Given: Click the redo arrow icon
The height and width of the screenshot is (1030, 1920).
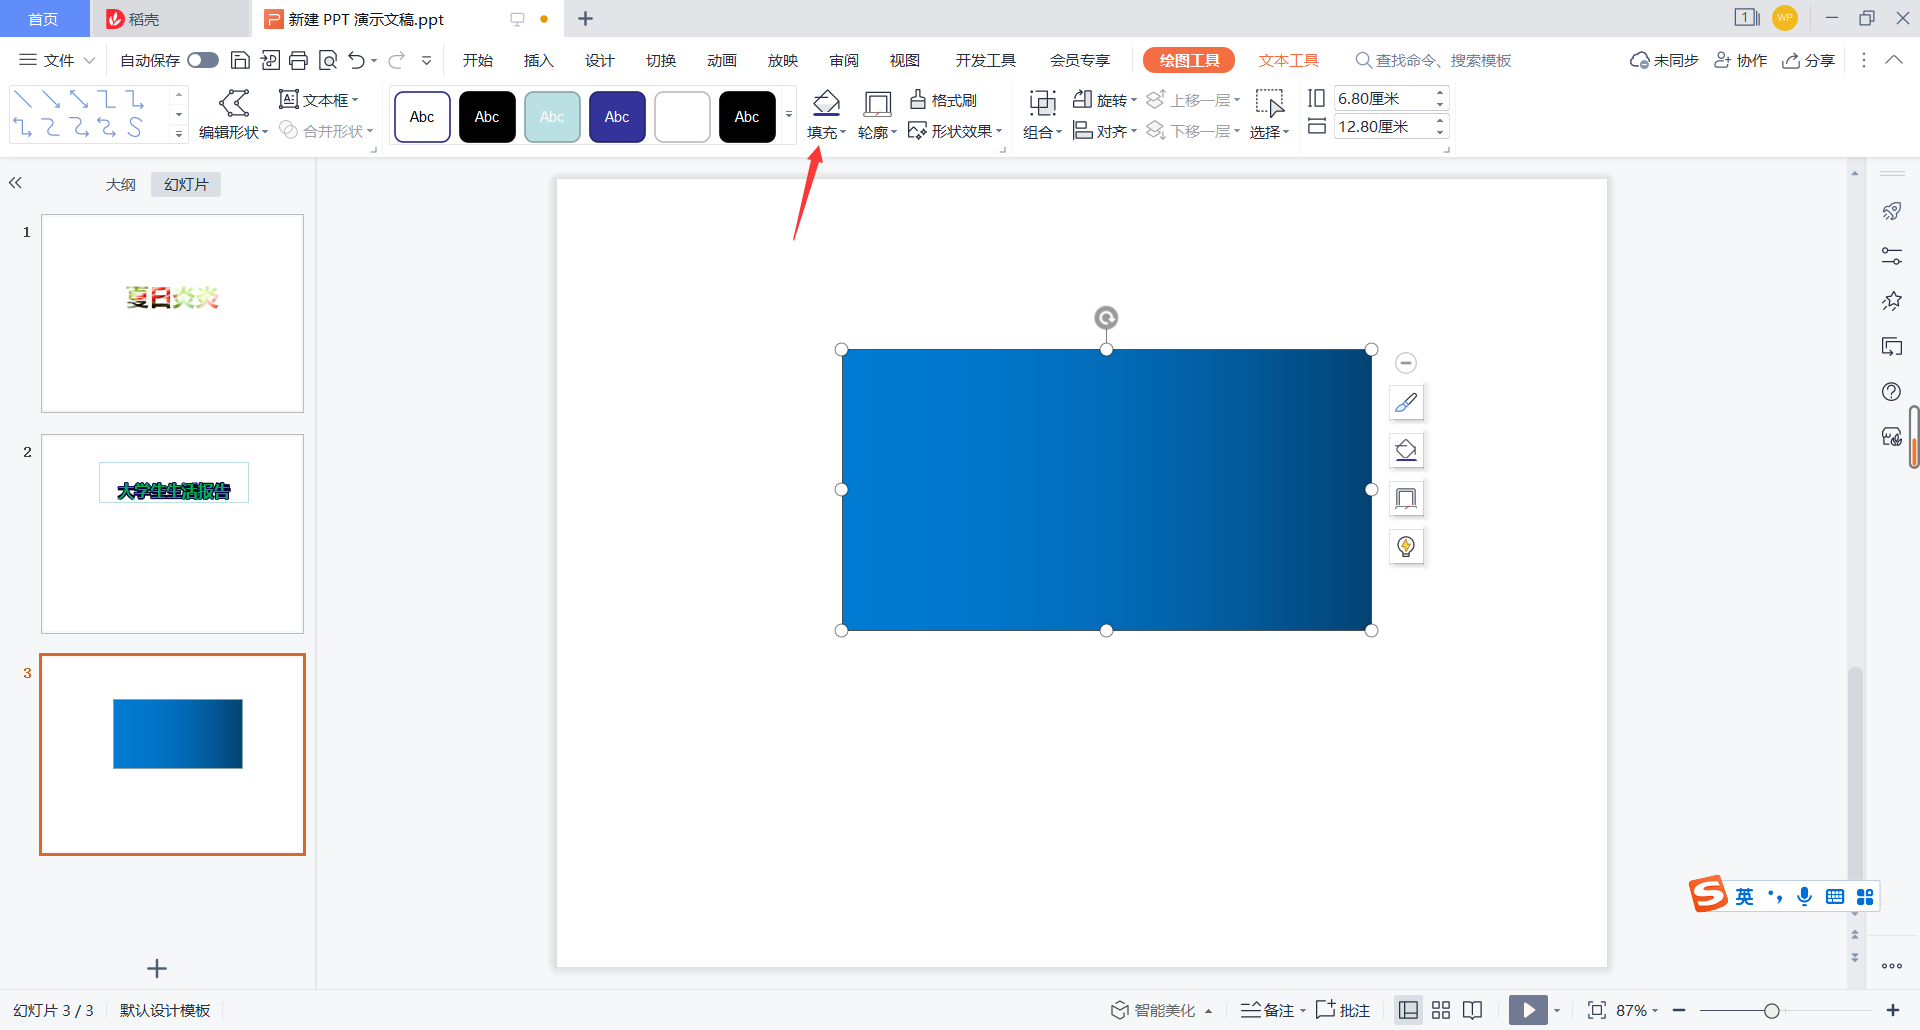Looking at the screenshot, I should click(x=397, y=60).
